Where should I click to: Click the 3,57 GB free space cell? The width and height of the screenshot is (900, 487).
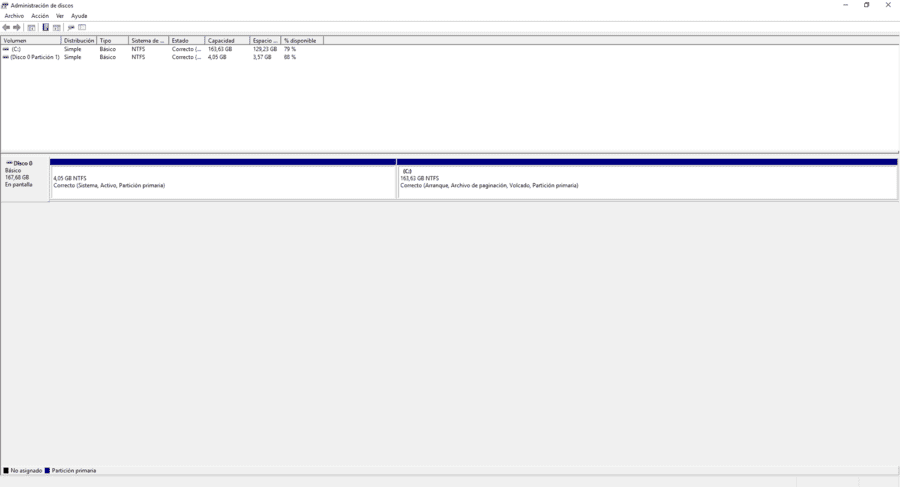tap(262, 57)
